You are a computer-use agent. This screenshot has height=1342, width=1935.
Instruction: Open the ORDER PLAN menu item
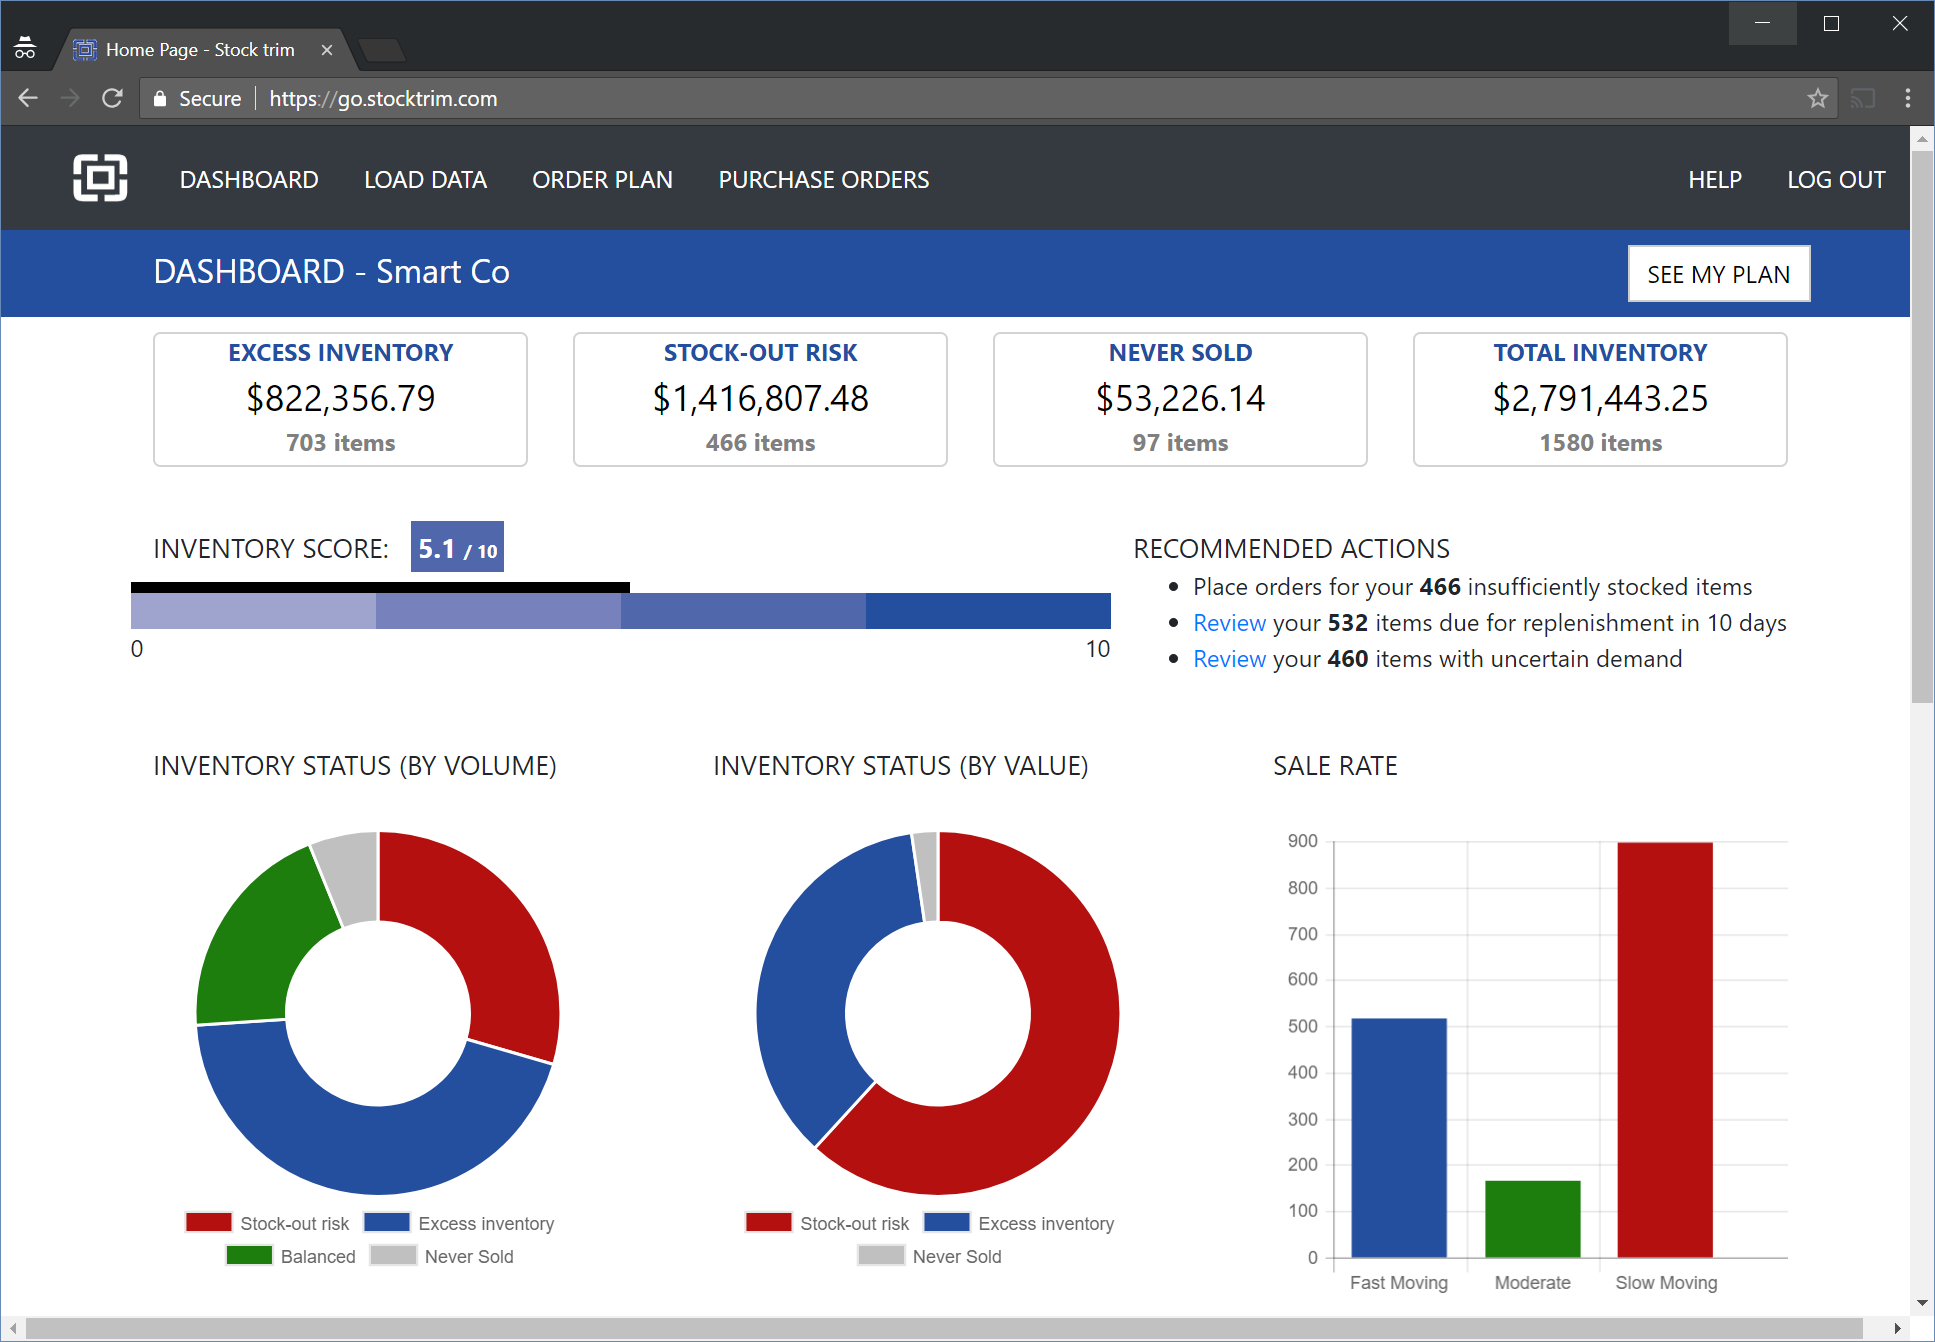(602, 180)
